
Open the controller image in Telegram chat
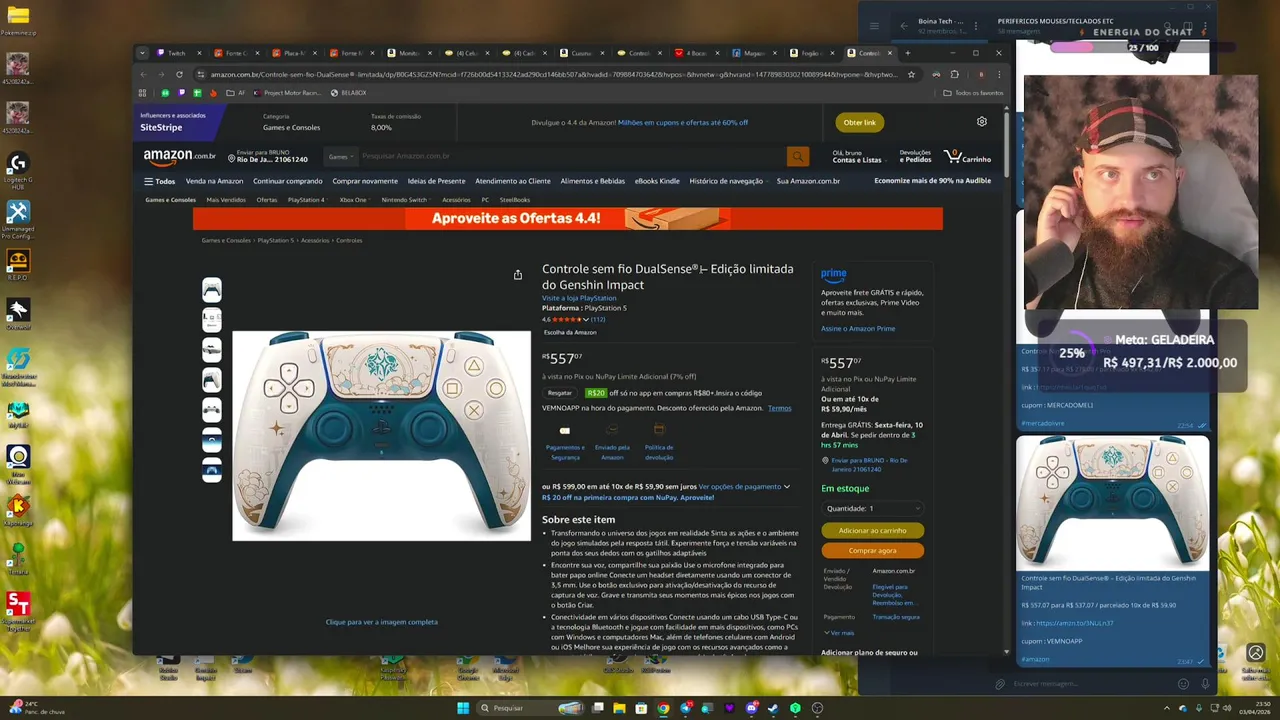tap(1112, 503)
